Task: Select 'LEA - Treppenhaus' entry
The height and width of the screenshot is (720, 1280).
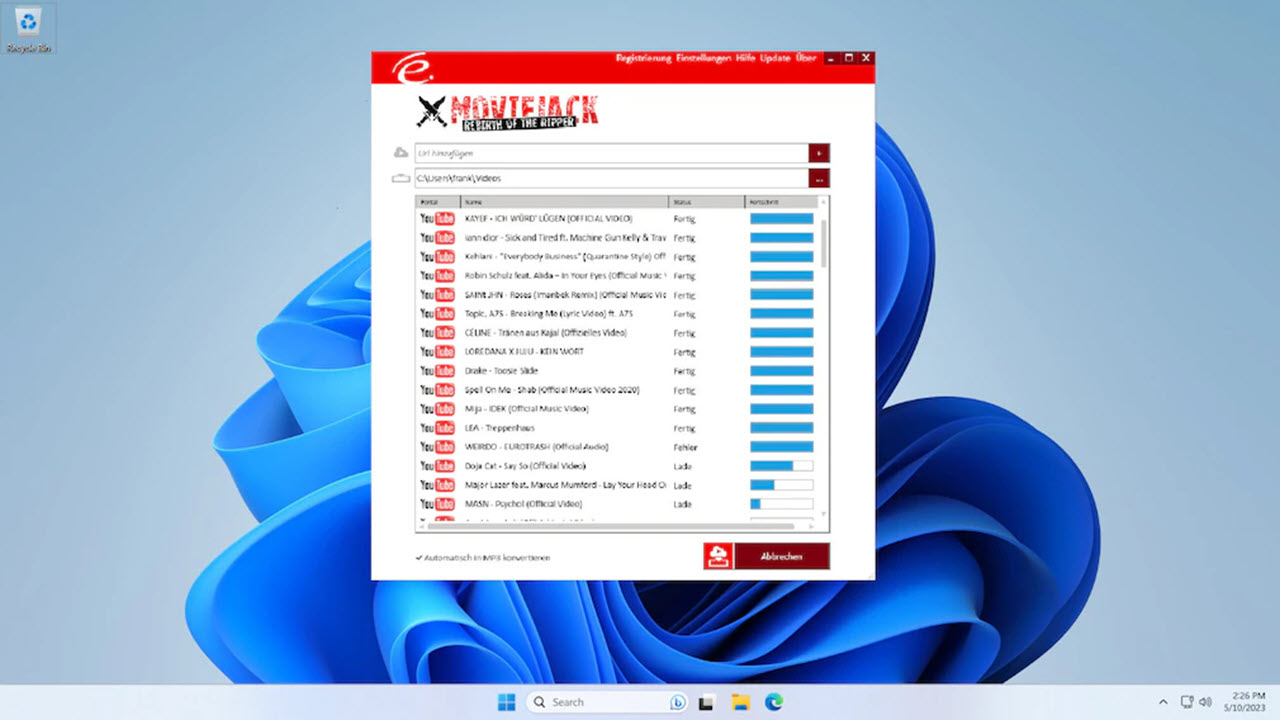Action: [x=500, y=428]
